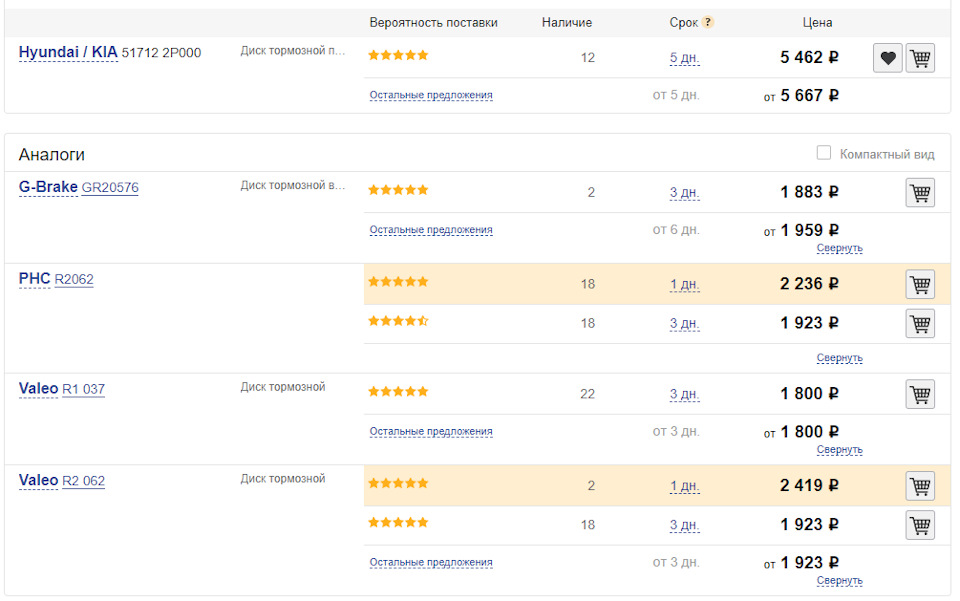The image size is (960, 601).
Task: Expand Остальные предложения for G-Brake
Action: (x=431, y=230)
